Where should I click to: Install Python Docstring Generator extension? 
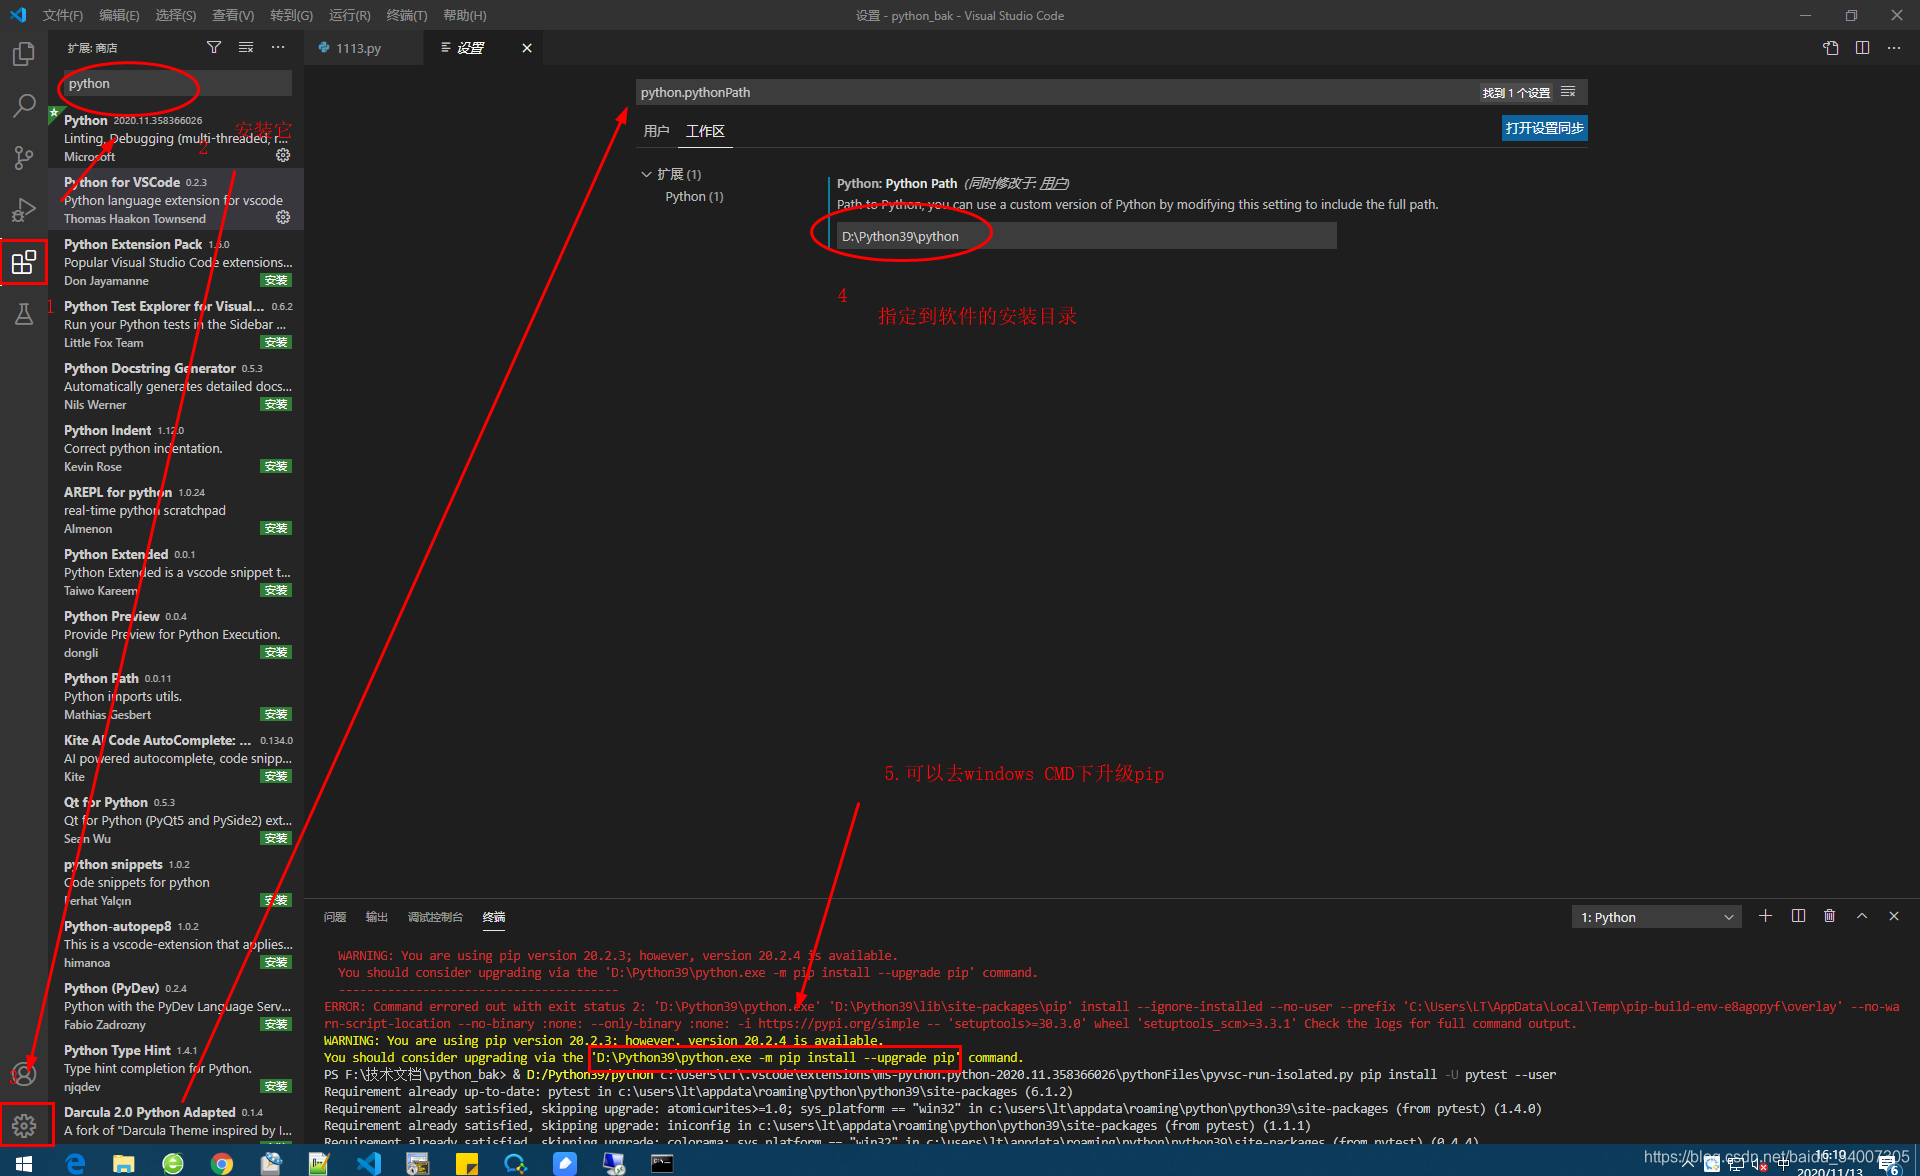(x=276, y=405)
